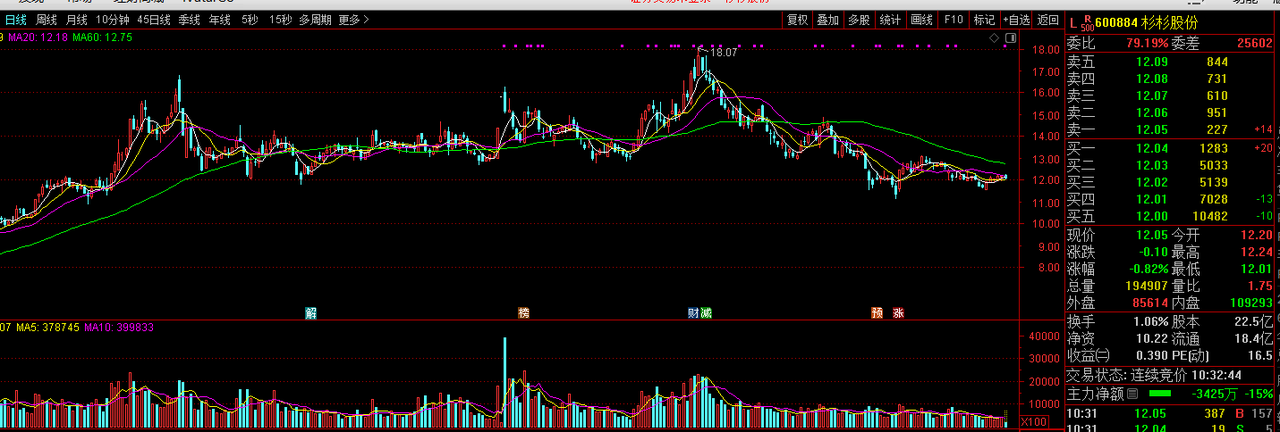Click the MA20: 12.18 indicator label

pos(38,38)
